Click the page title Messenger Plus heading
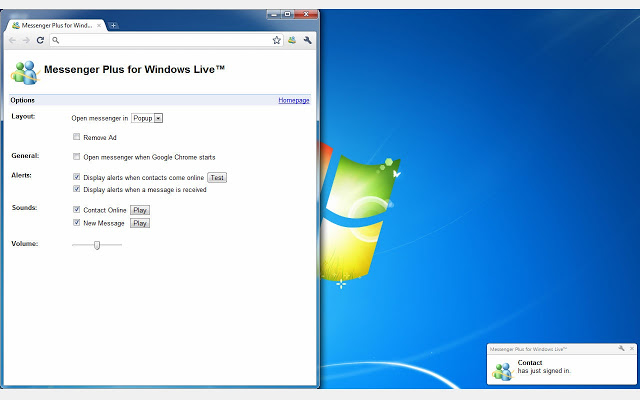This screenshot has height=400, width=640. 134,69
